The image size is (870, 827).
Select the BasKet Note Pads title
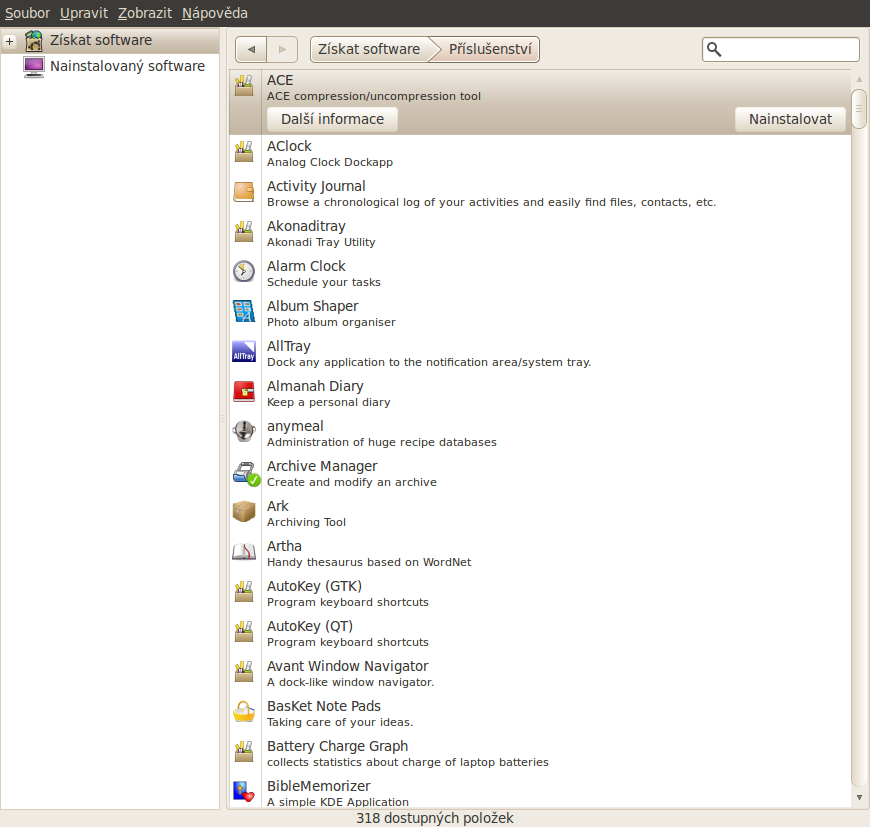coord(323,706)
